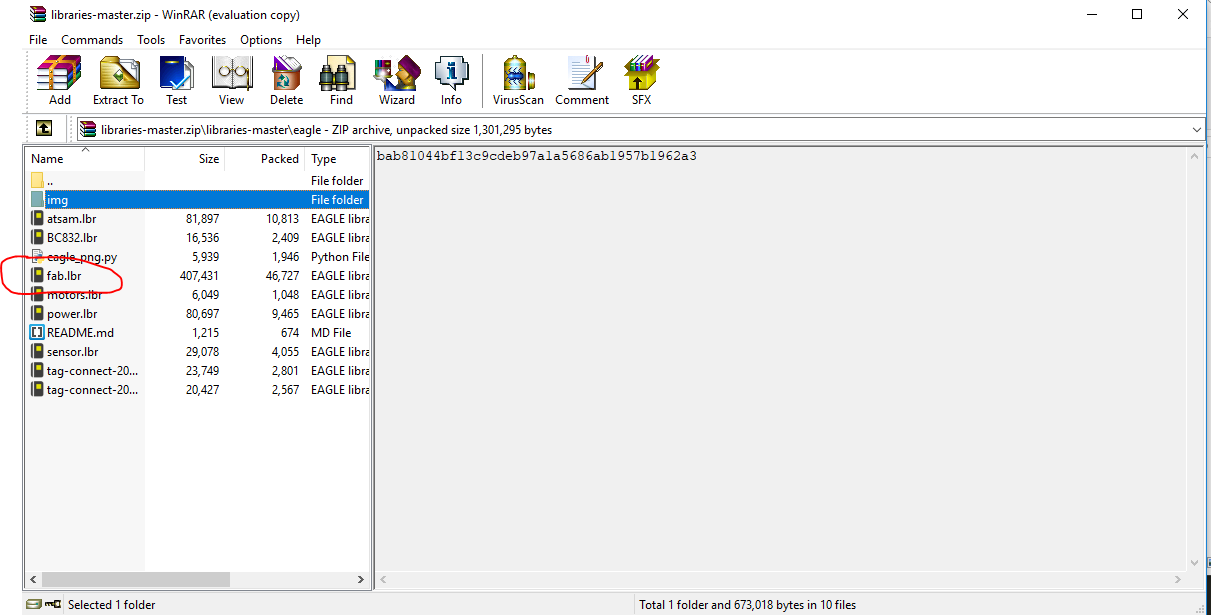Viewport: 1211px width, 615px height.
Task: Click the power.lbr file icon
Action: 38,313
